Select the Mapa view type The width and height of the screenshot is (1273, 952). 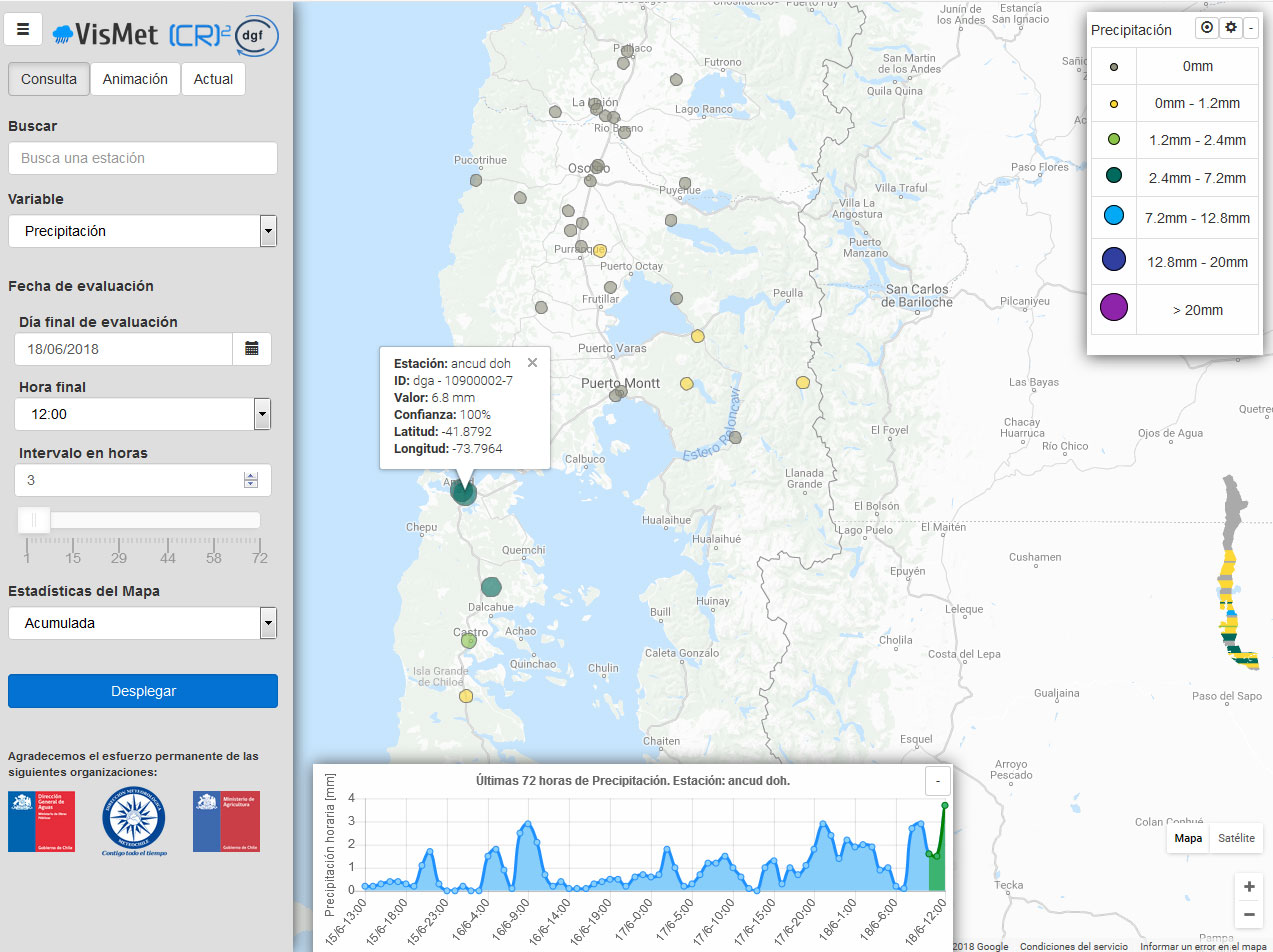(1188, 838)
